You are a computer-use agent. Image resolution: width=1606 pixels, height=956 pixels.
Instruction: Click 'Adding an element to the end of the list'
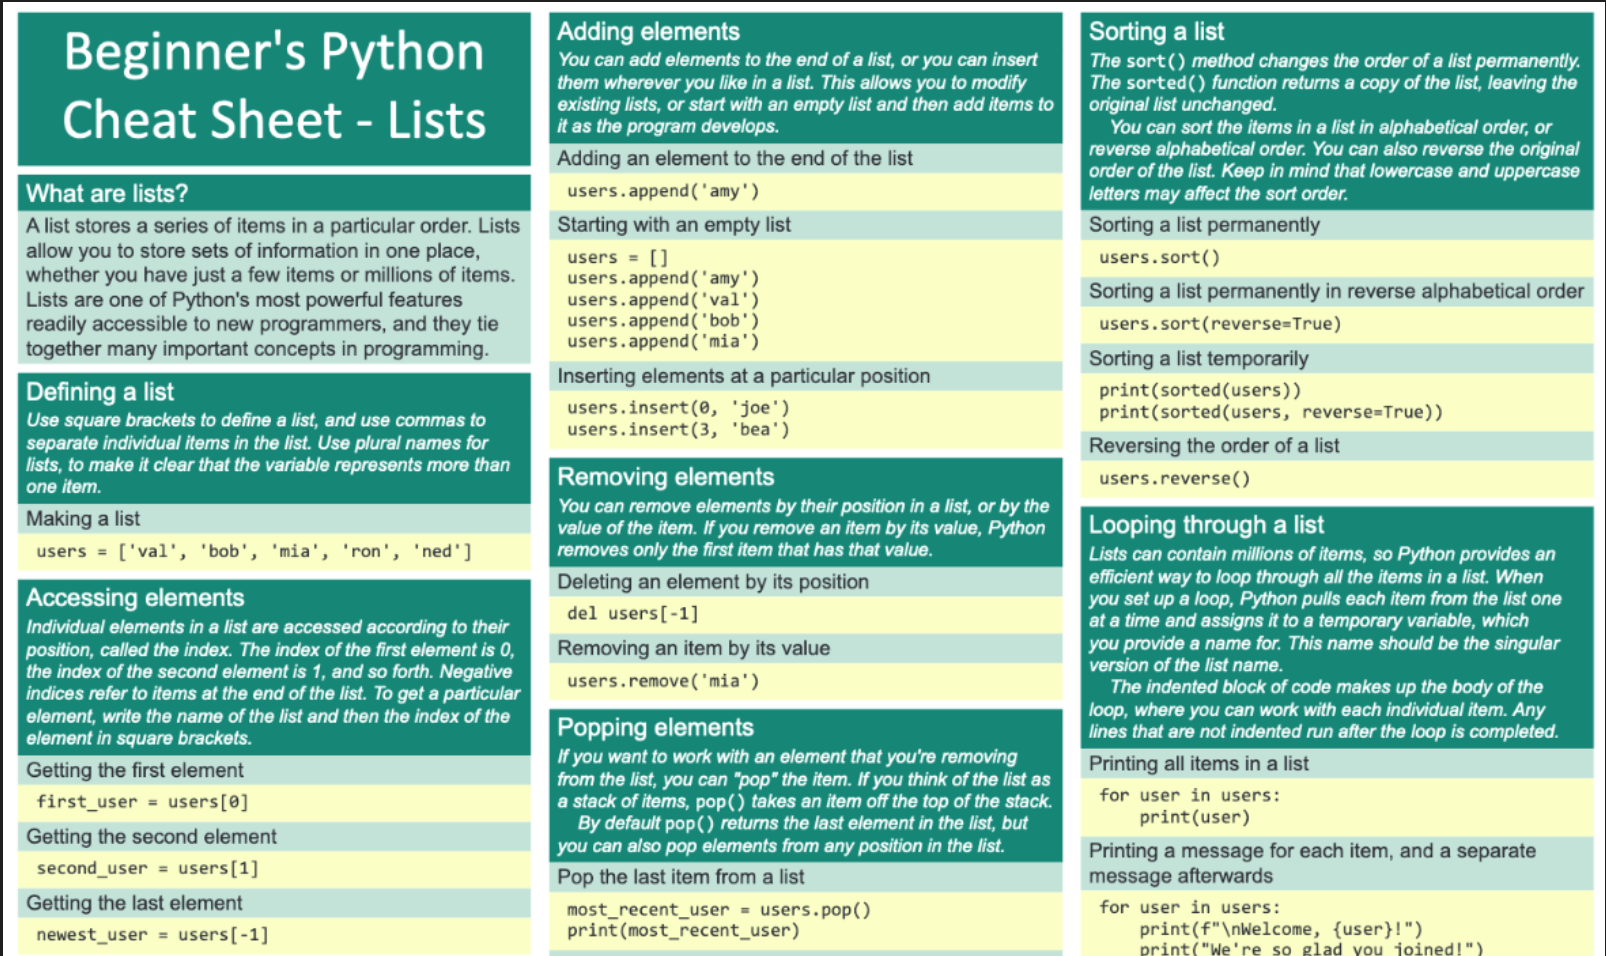[x=735, y=158]
